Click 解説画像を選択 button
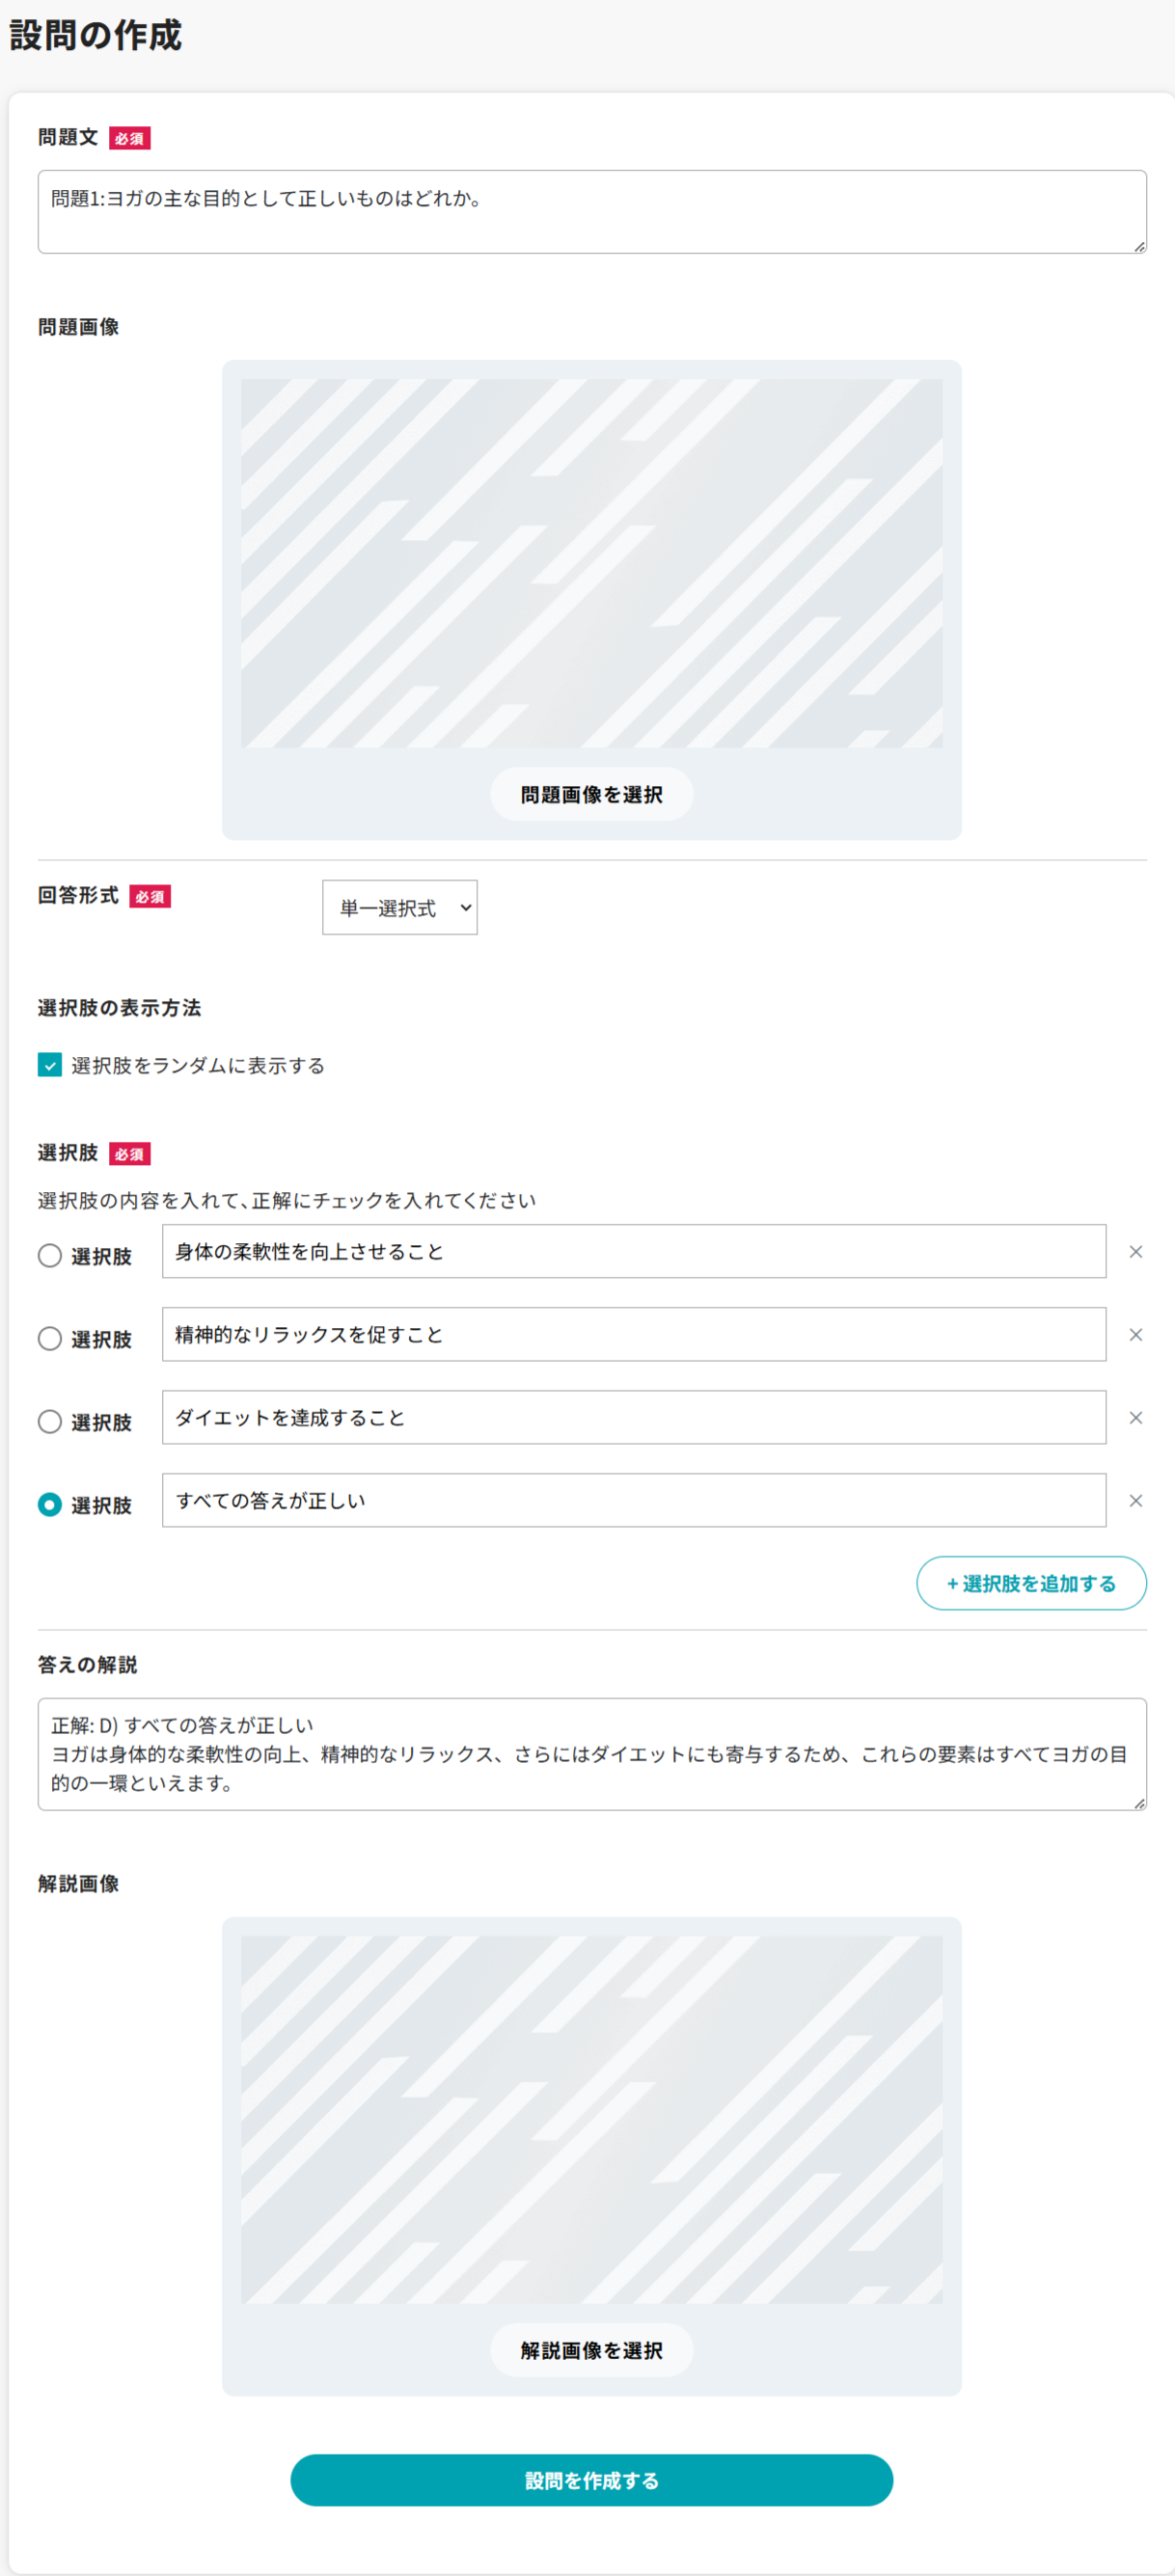This screenshot has width=1175, height=2576. click(x=591, y=2351)
